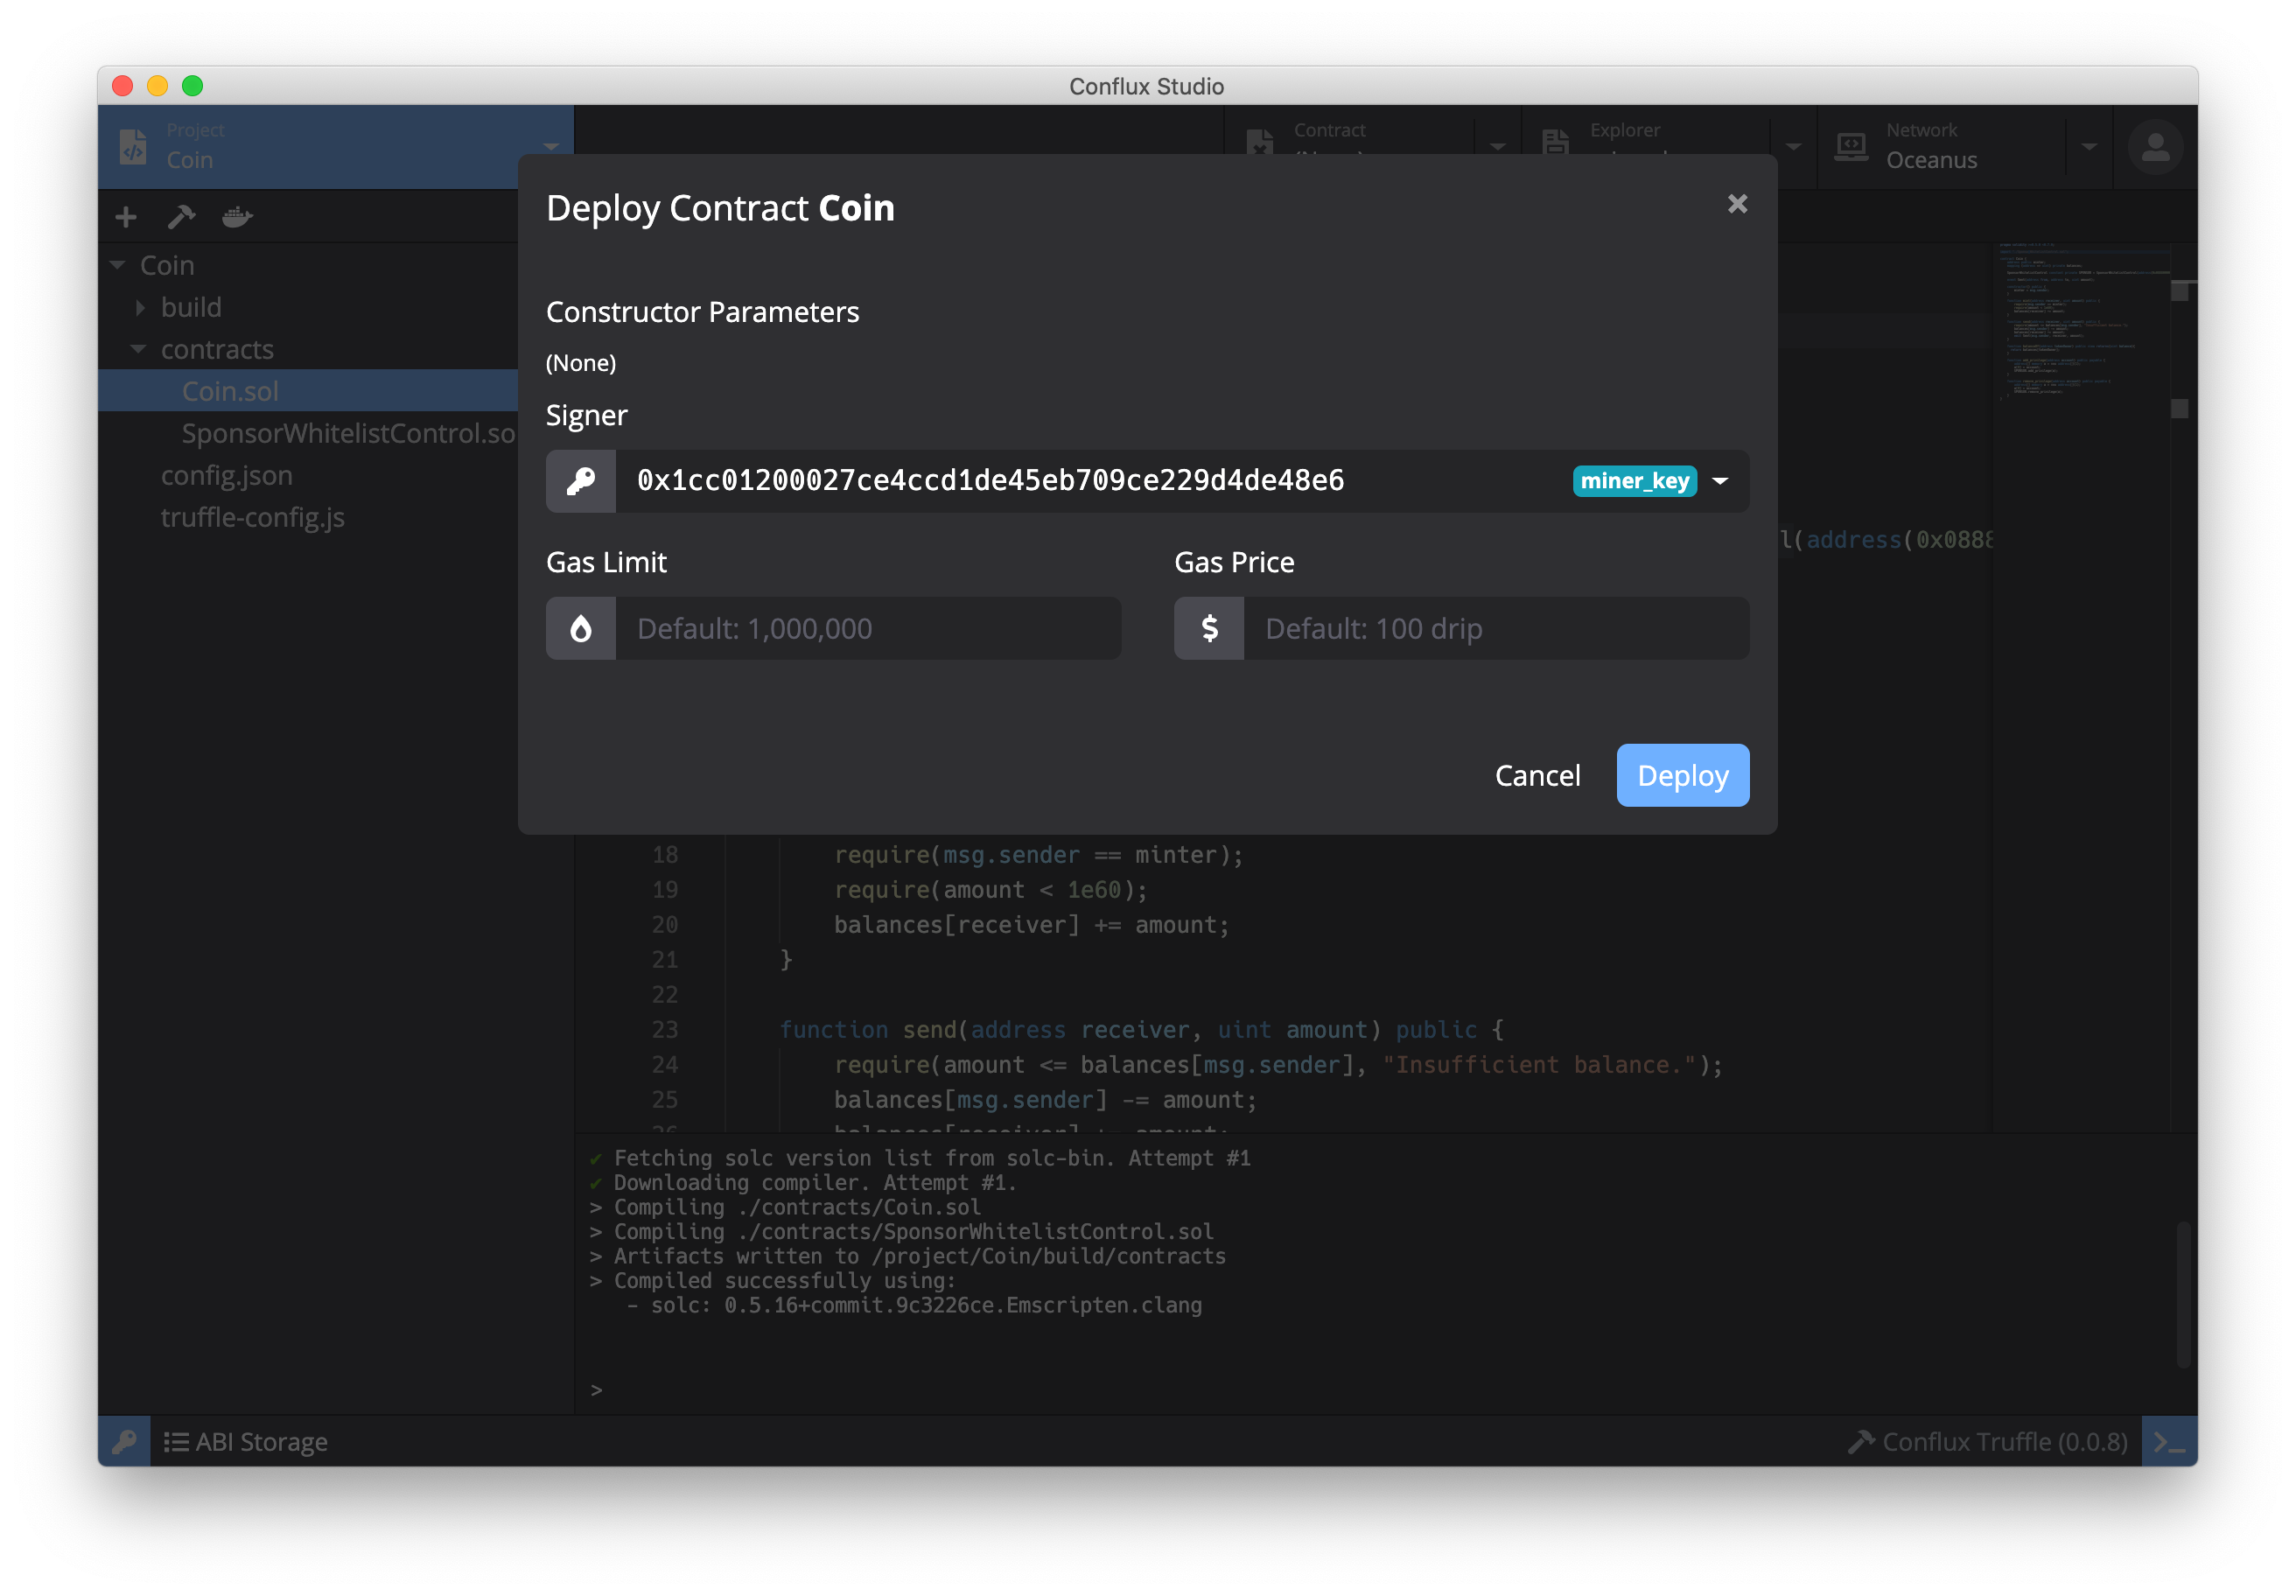
Task: Open the terminal toggle icon bottom right
Action: coord(2168,1441)
